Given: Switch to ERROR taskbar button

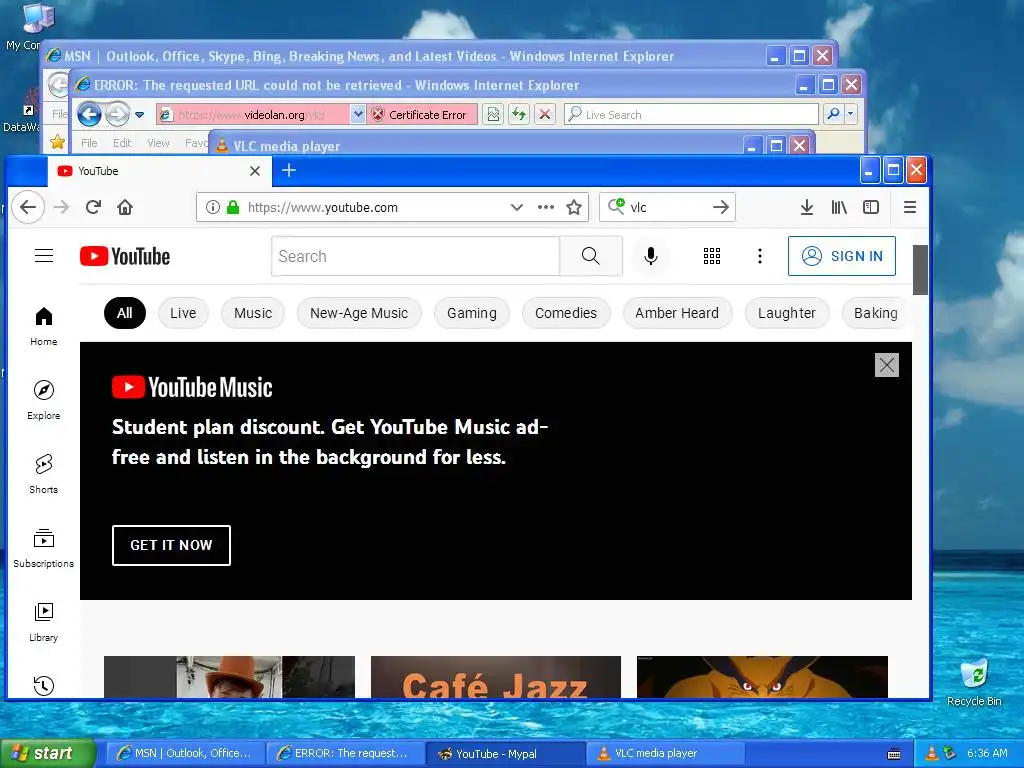Looking at the screenshot, I should tap(345, 754).
